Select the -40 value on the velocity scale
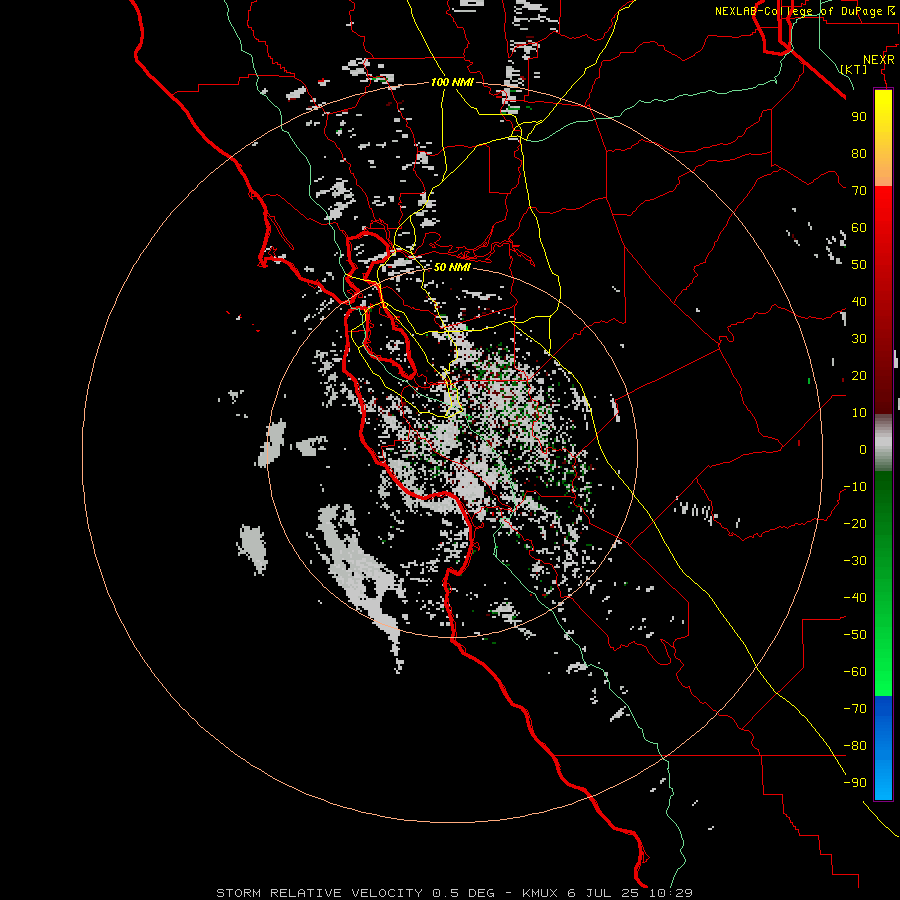900x900 pixels. point(855,598)
